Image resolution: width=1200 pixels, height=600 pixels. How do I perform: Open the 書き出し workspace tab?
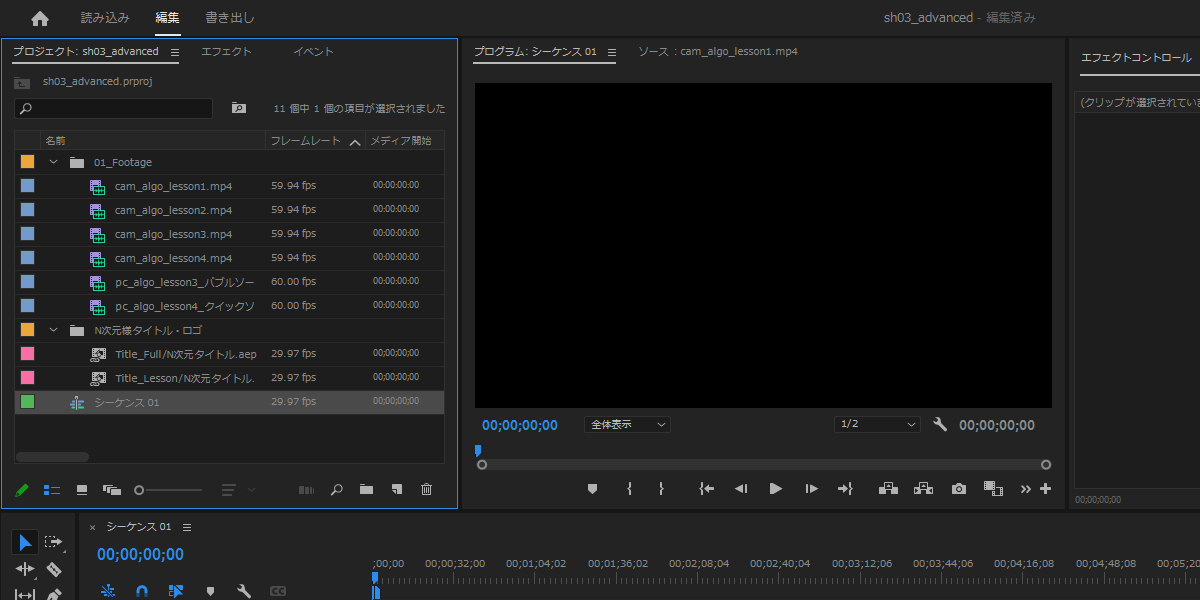click(x=230, y=18)
